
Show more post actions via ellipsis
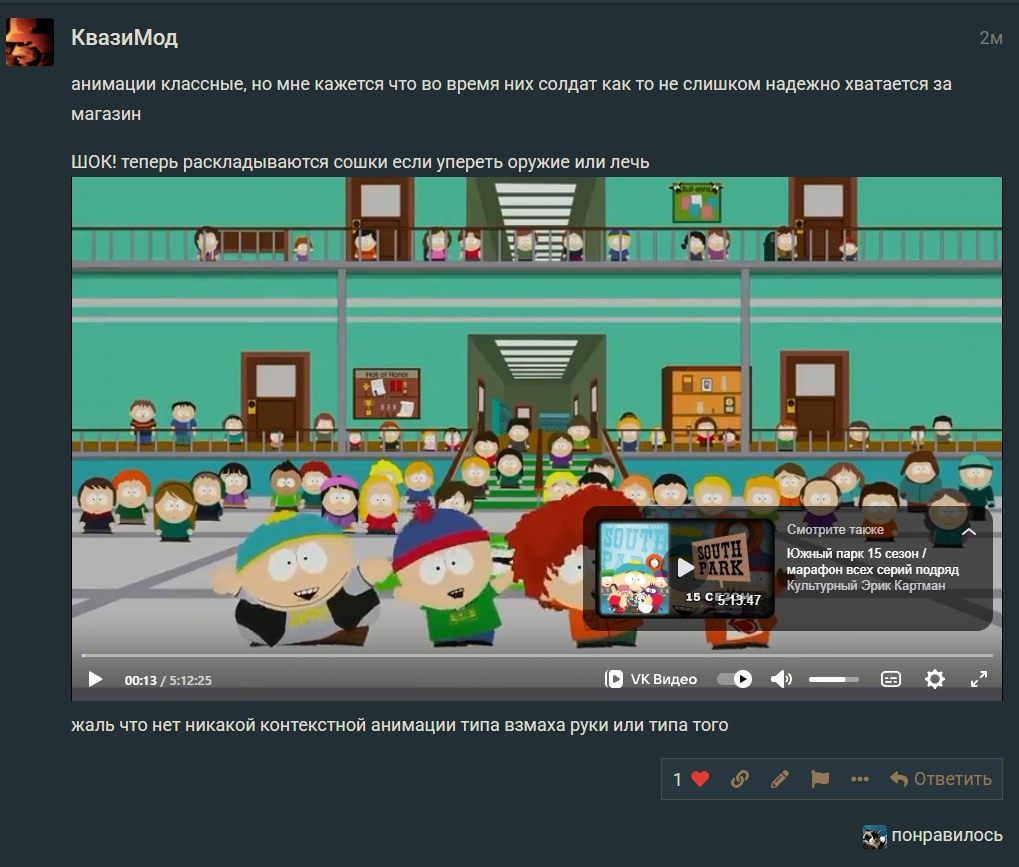click(x=860, y=779)
